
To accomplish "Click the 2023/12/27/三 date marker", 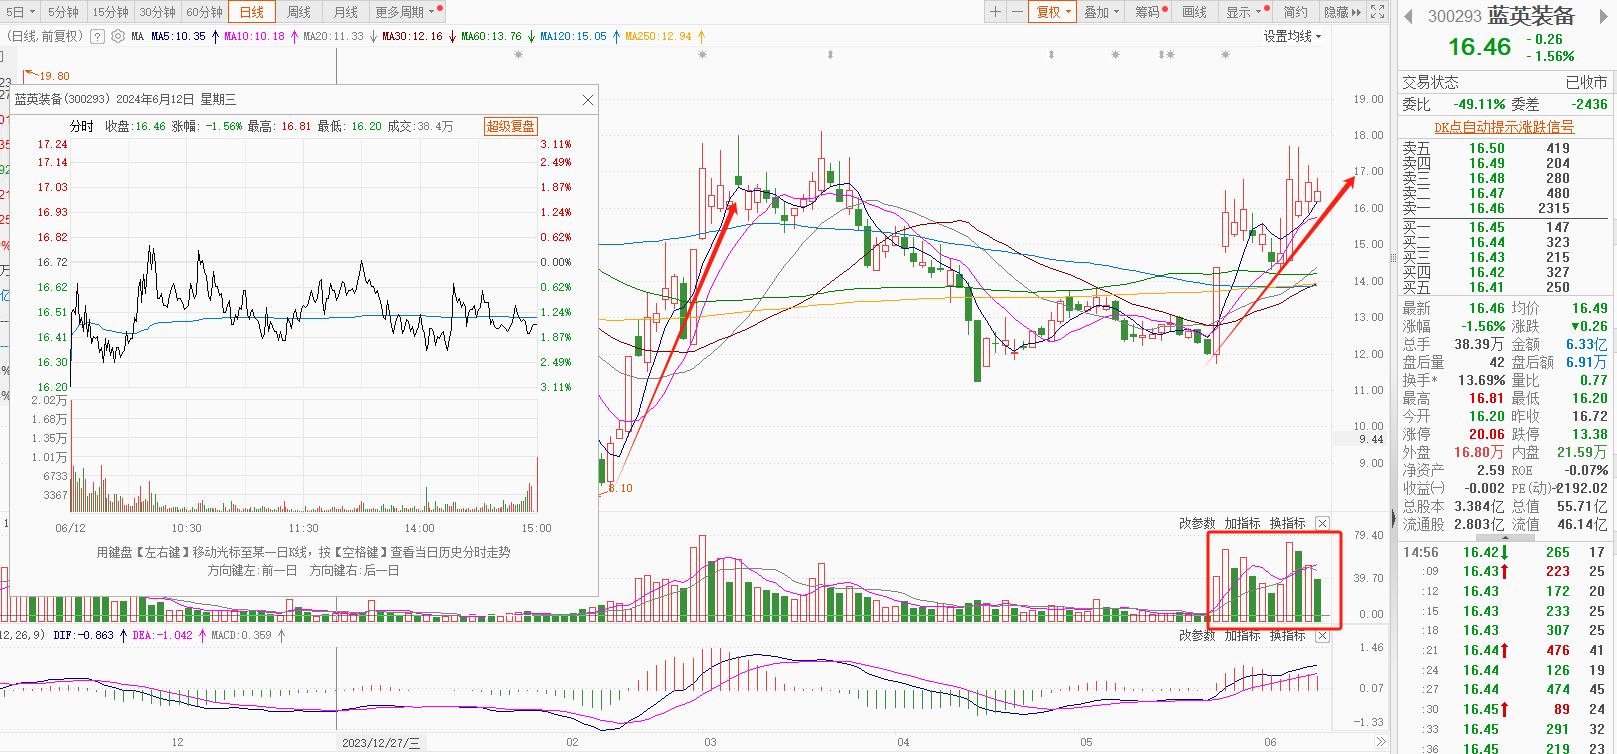I will pyautogui.click(x=381, y=742).
